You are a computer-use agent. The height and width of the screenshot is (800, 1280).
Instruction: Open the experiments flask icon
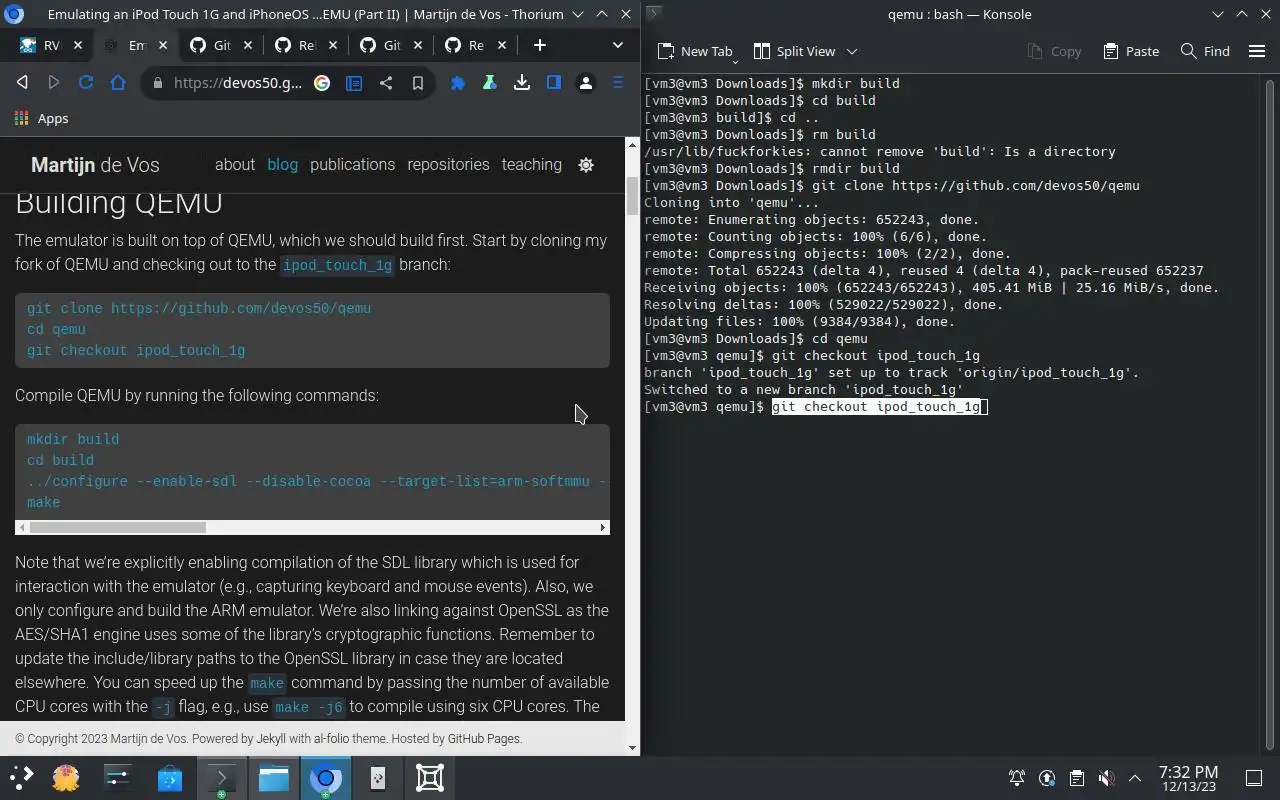[x=490, y=83]
